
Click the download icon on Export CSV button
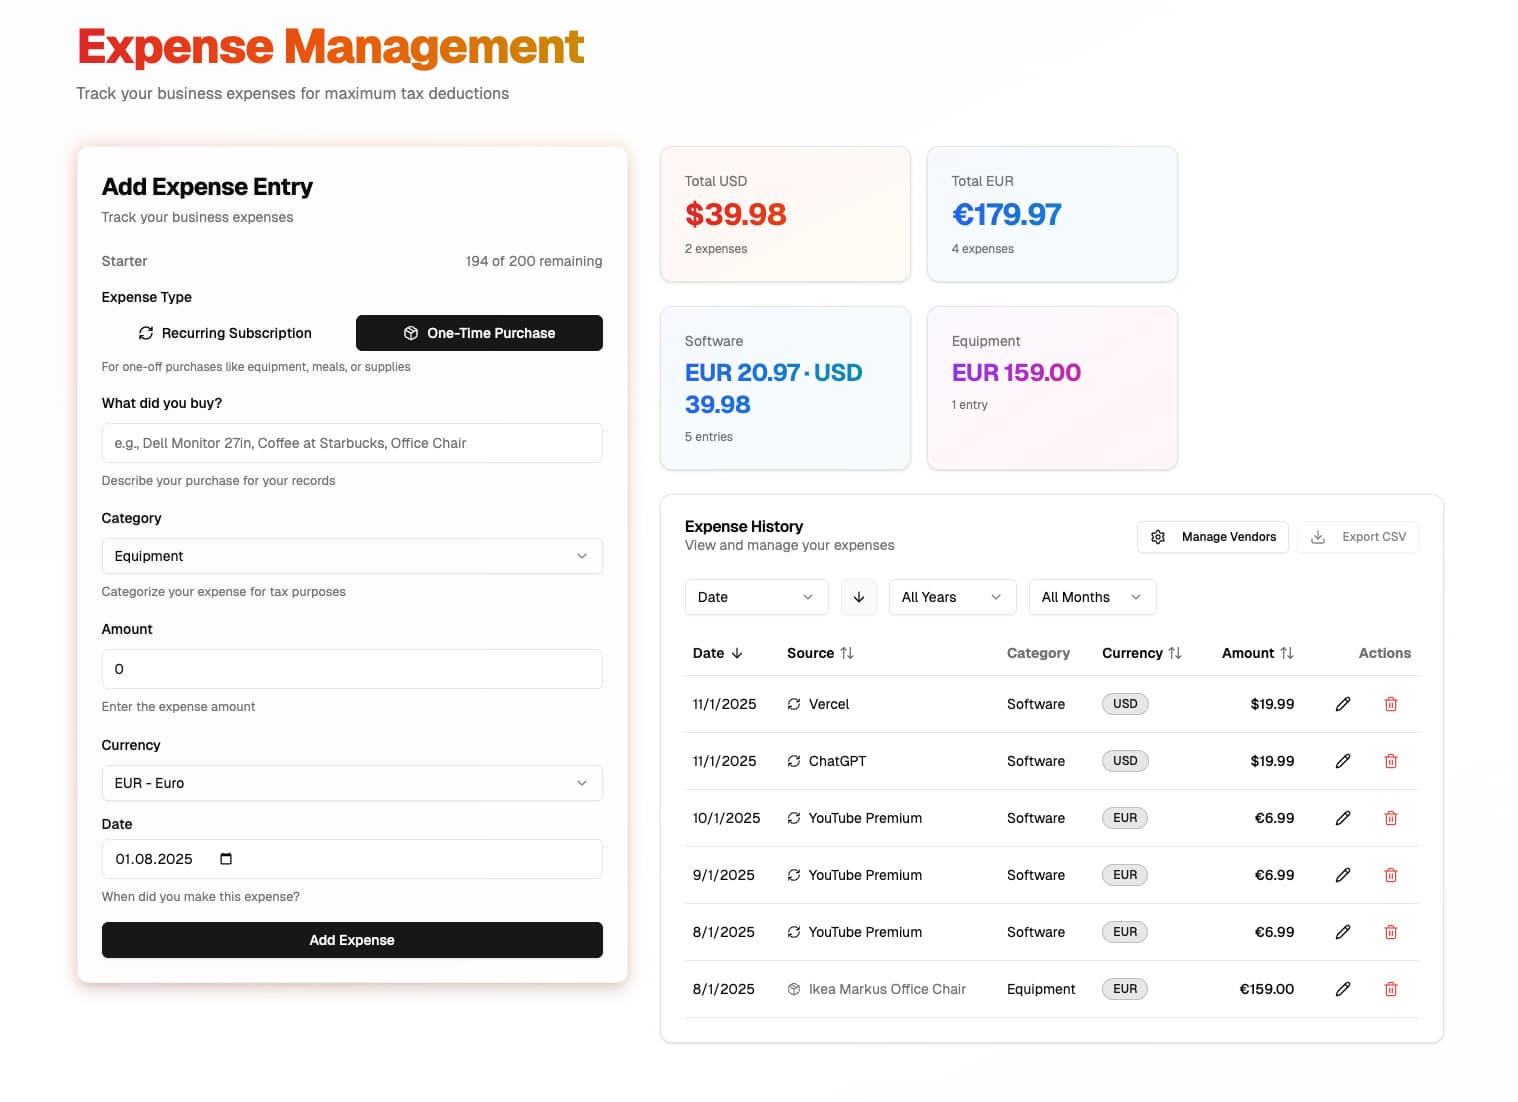click(x=1318, y=537)
